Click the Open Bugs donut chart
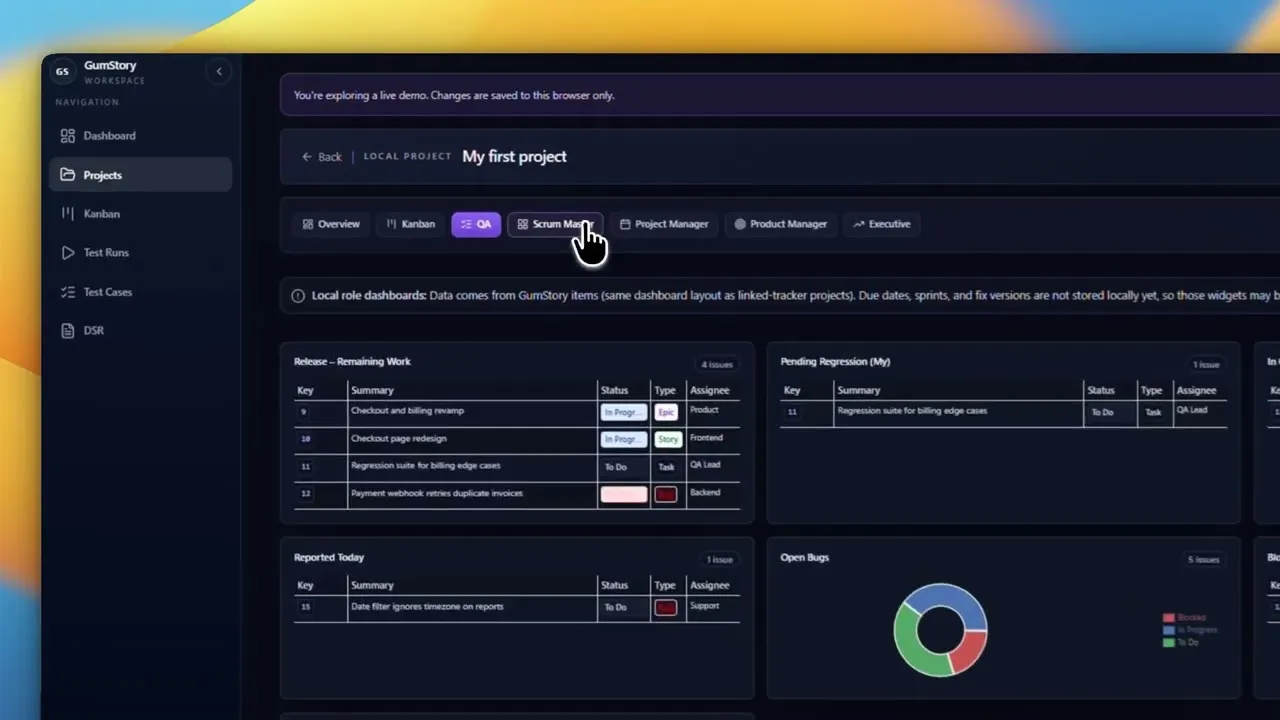This screenshot has width=1280, height=720. click(x=940, y=630)
